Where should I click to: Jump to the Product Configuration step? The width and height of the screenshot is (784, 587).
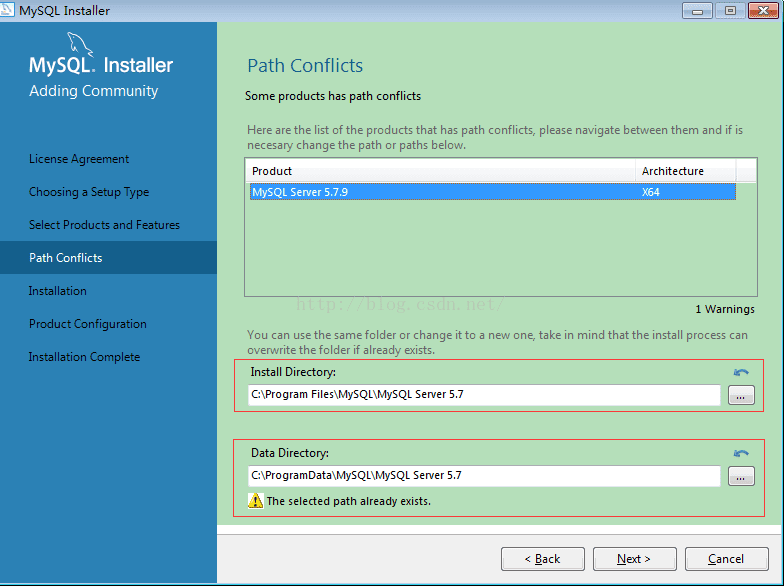[88, 324]
